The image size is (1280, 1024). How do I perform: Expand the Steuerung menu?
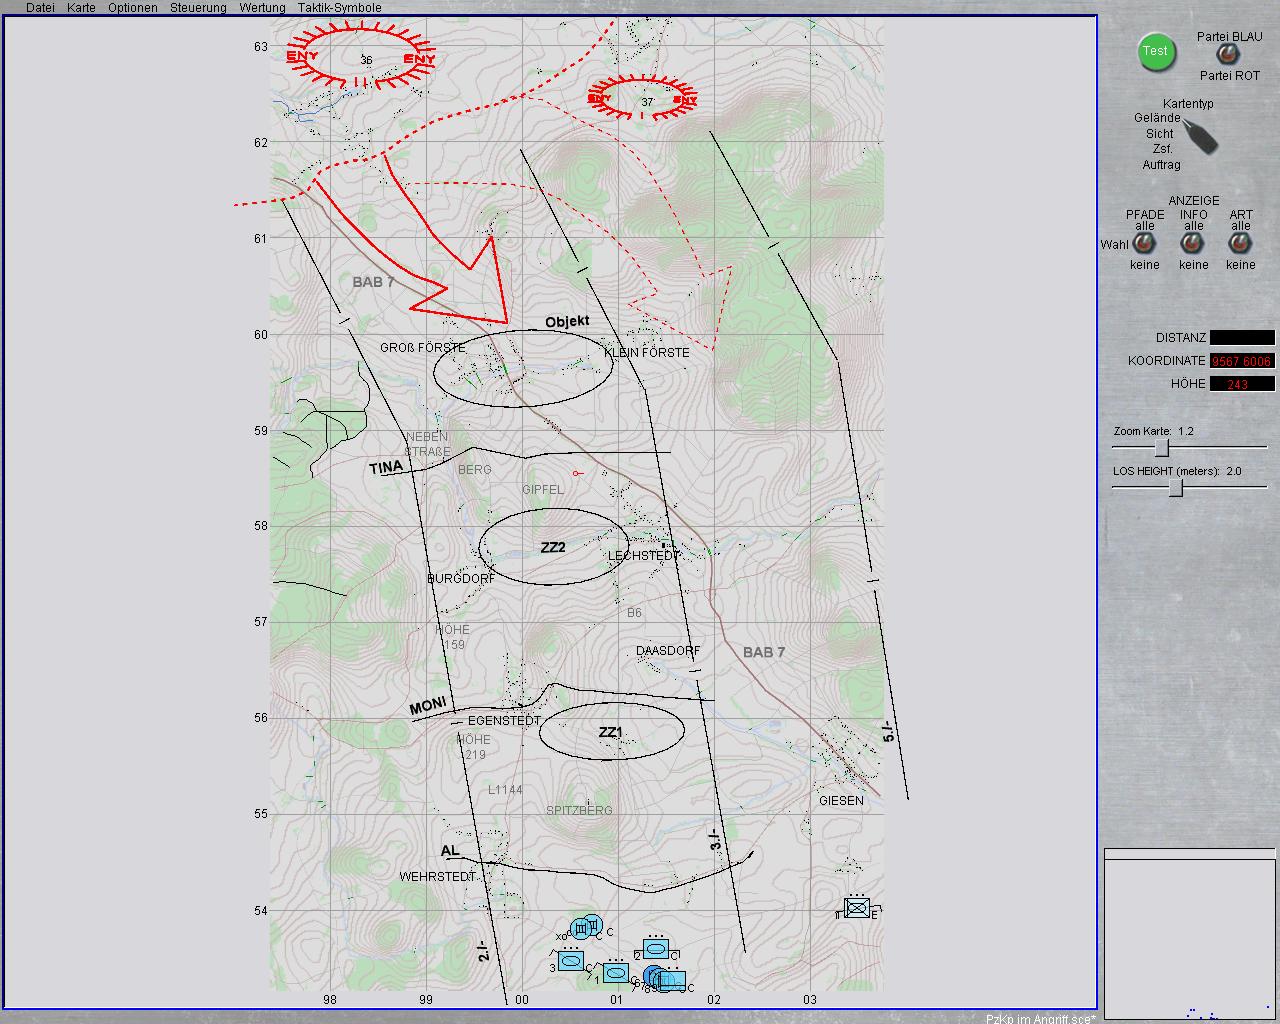coord(198,8)
